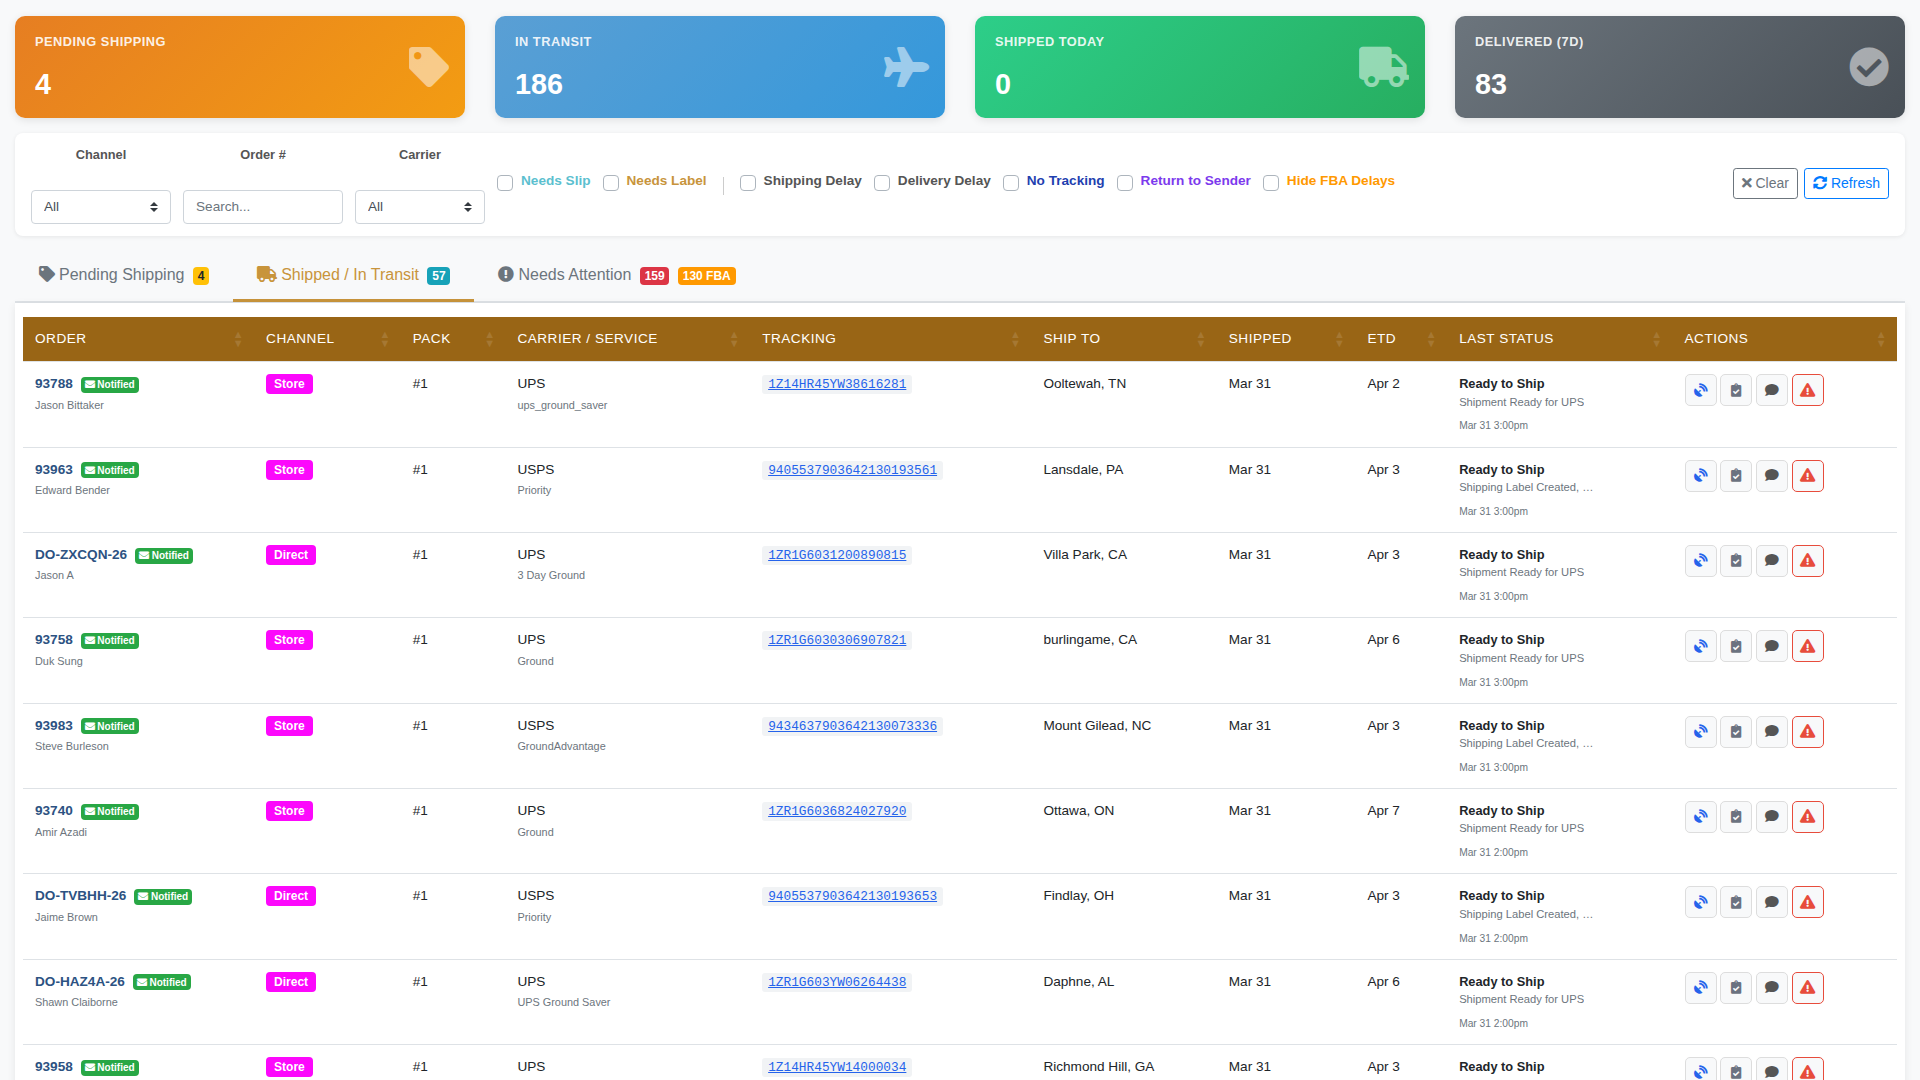Open the Channel filter dropdown
This screenshot has height=1080, width=1920.
pos(100,206)
